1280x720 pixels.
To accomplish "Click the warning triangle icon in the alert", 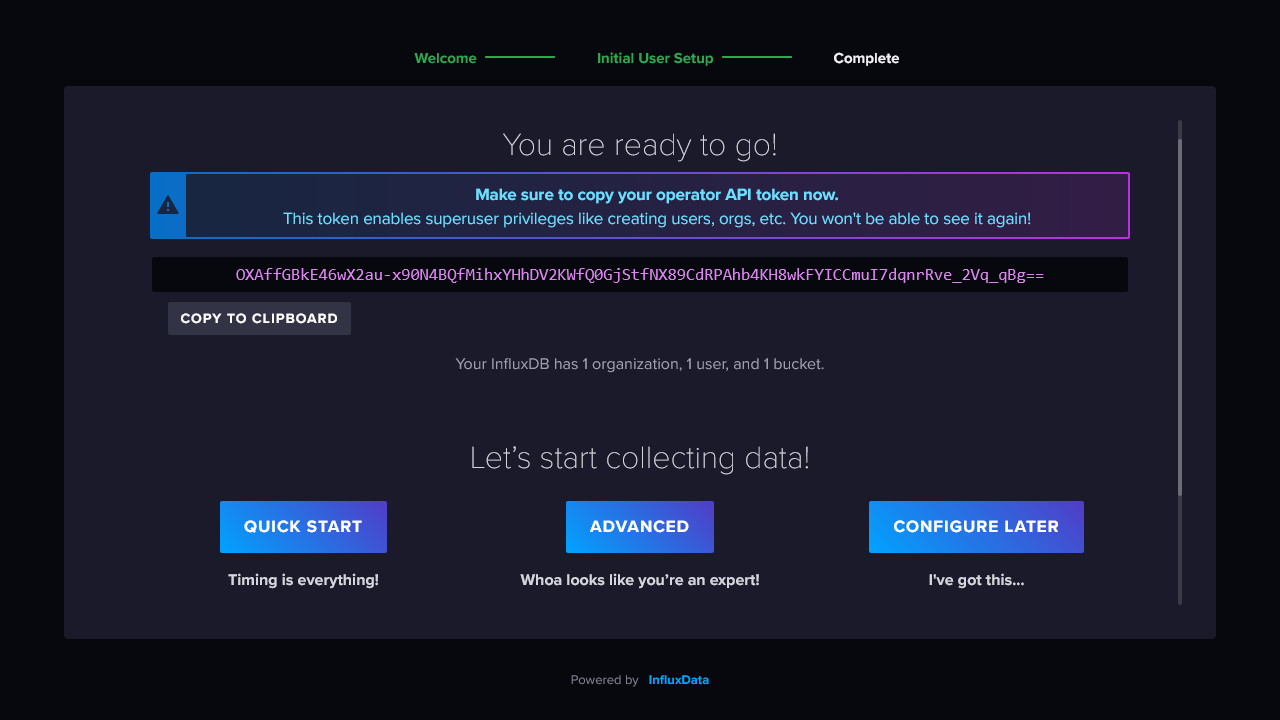I will point(168,205).
